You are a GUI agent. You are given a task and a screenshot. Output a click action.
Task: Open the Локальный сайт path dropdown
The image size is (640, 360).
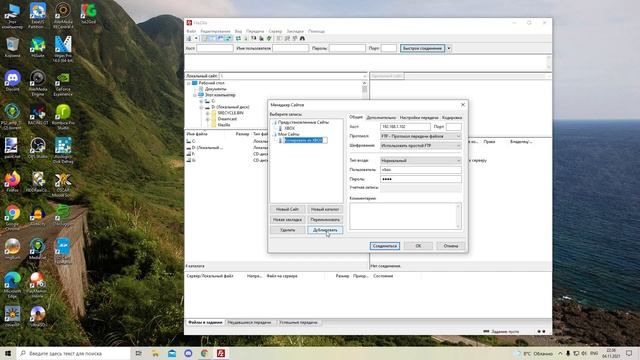point(364,76)
